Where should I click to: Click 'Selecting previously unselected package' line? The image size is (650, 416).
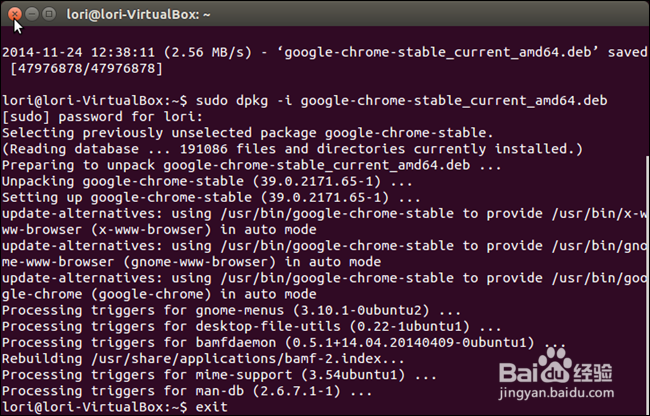point(248,133)
